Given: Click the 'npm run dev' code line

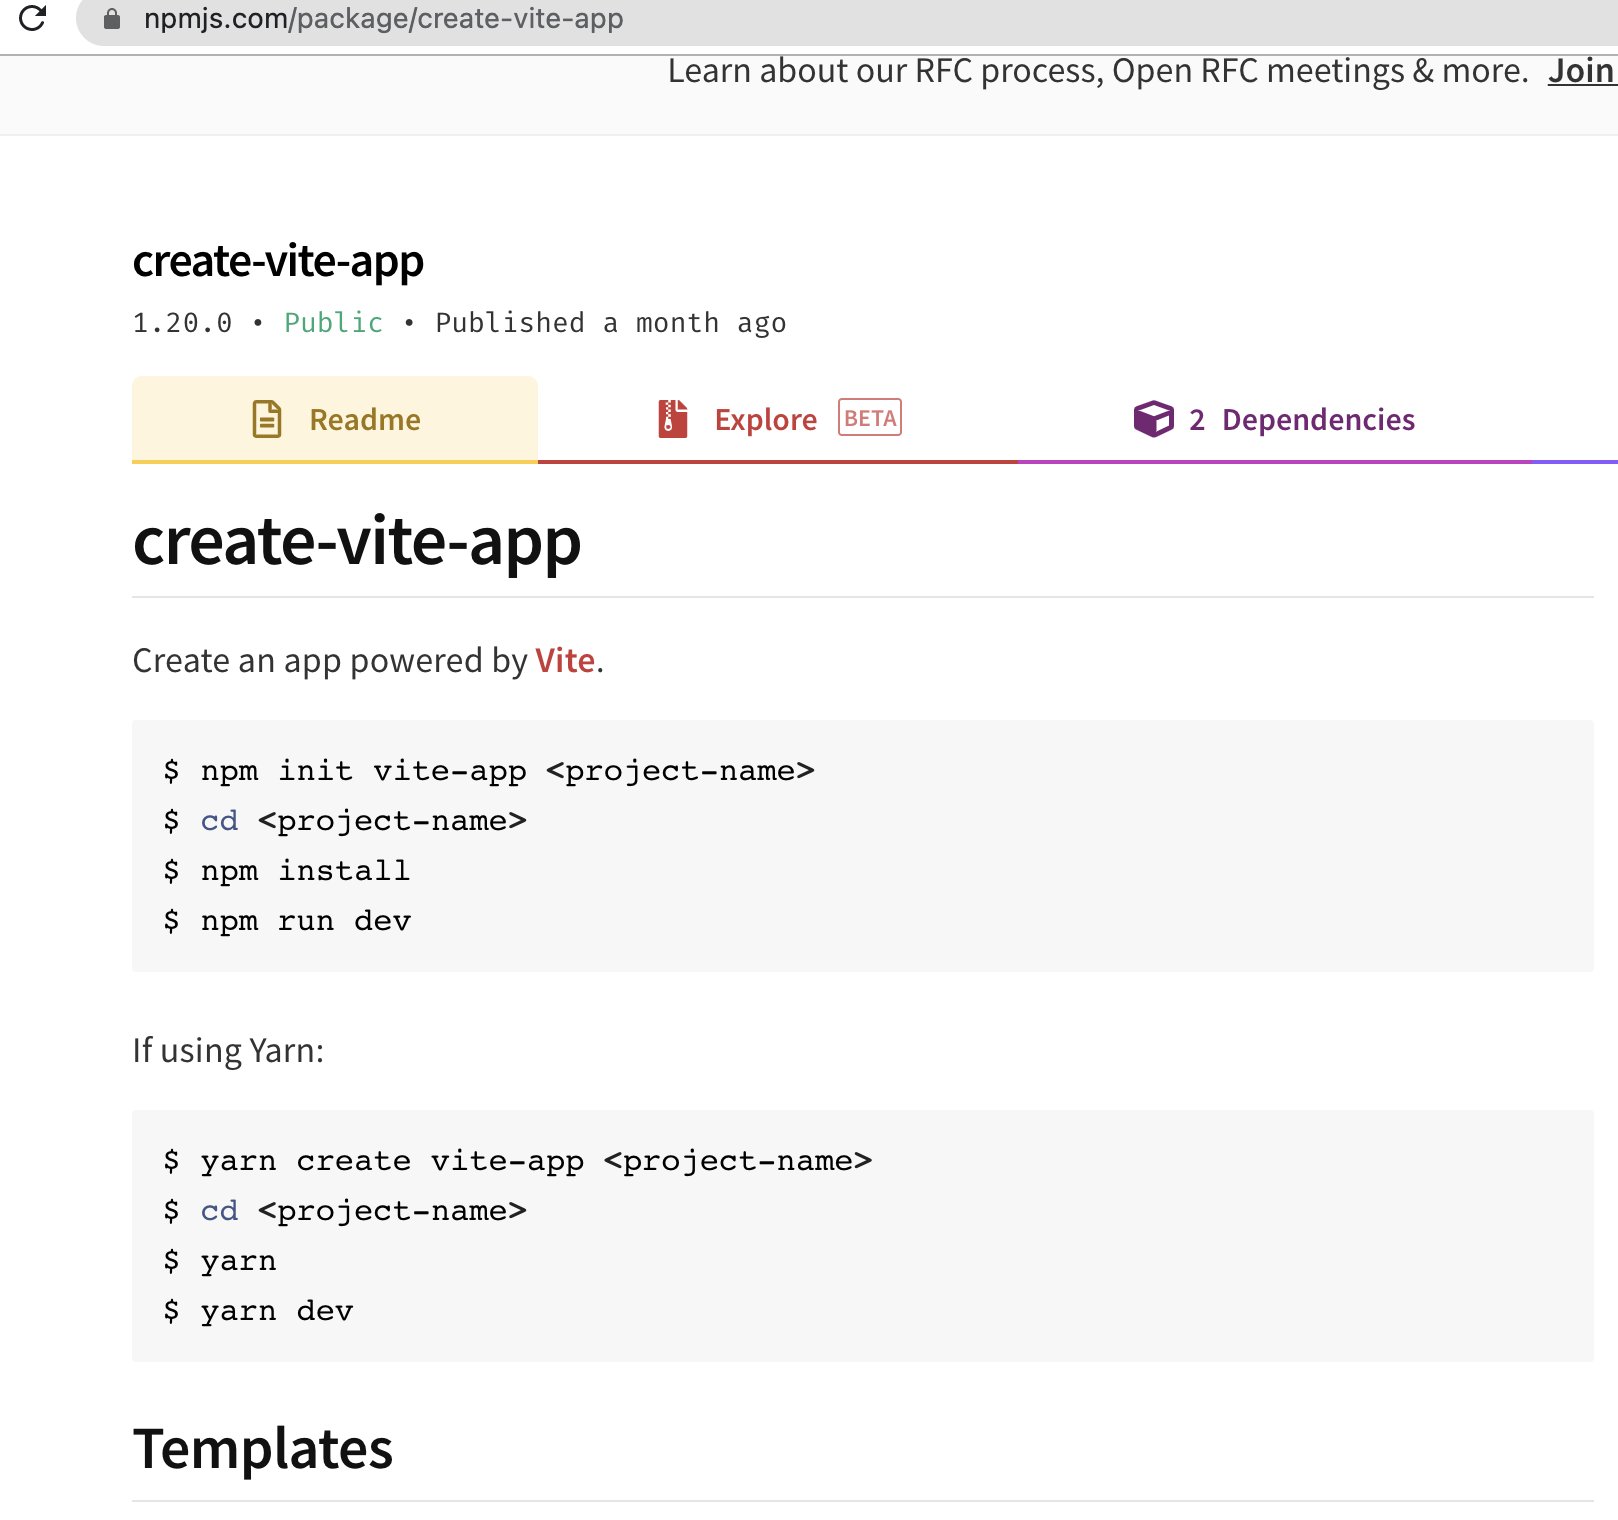Looking at the screenshot, I should pyautogui.click(x=287, y=921).
